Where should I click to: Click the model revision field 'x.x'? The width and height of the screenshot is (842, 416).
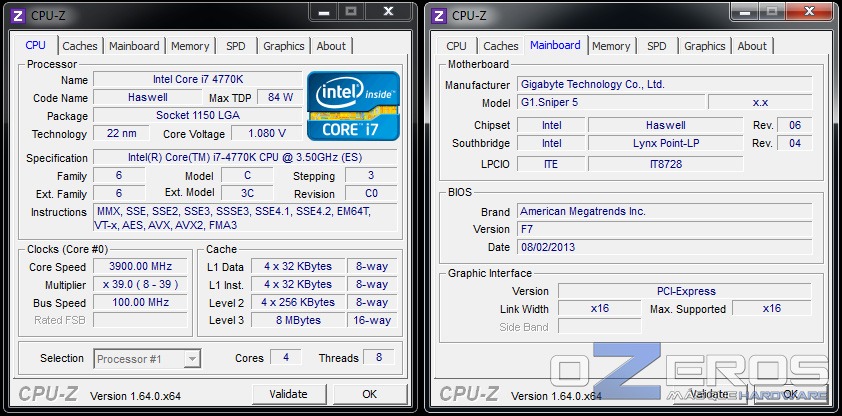tap(760, 102)
